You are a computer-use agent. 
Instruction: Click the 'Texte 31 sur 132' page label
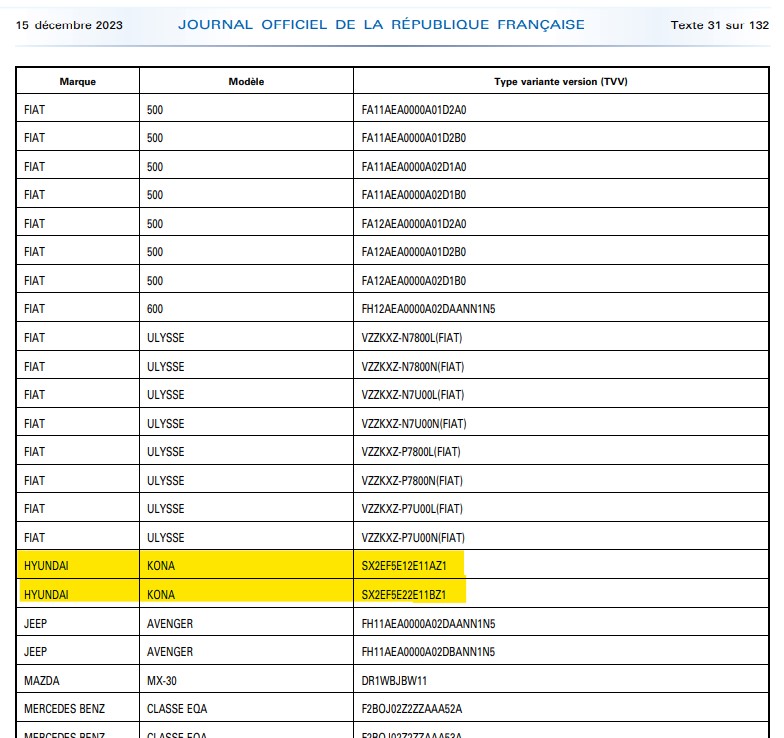coord(719,25)
